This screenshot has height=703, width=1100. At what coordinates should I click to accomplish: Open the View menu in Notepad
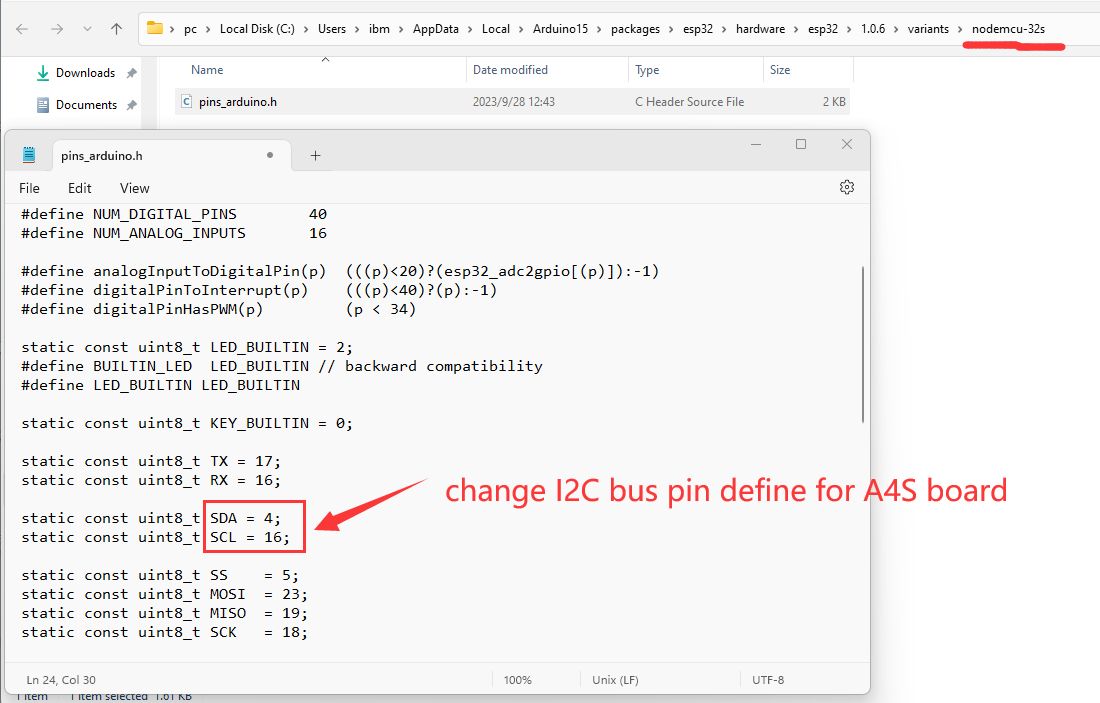pyautogui.click(x=134, y=188)
